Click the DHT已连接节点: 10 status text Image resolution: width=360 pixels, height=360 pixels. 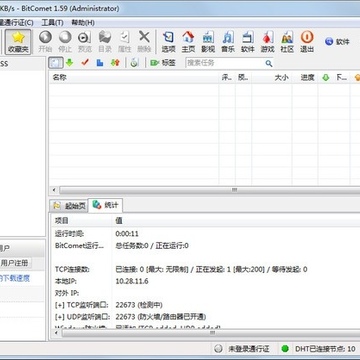pyautogui.click(x=325, y=349)
